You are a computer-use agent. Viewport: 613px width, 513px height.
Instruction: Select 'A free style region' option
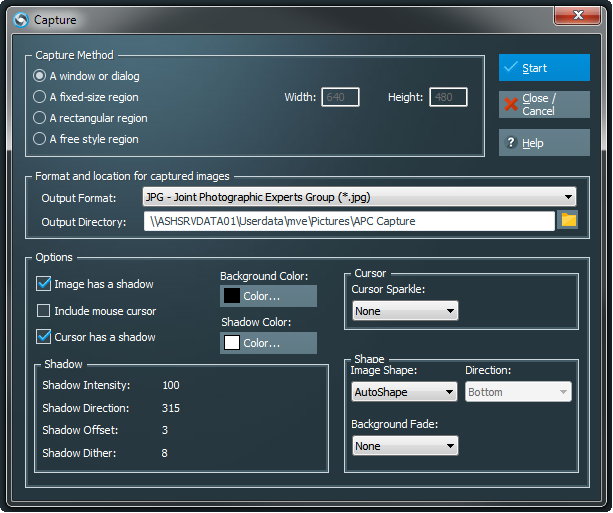[x=40, y=139]
